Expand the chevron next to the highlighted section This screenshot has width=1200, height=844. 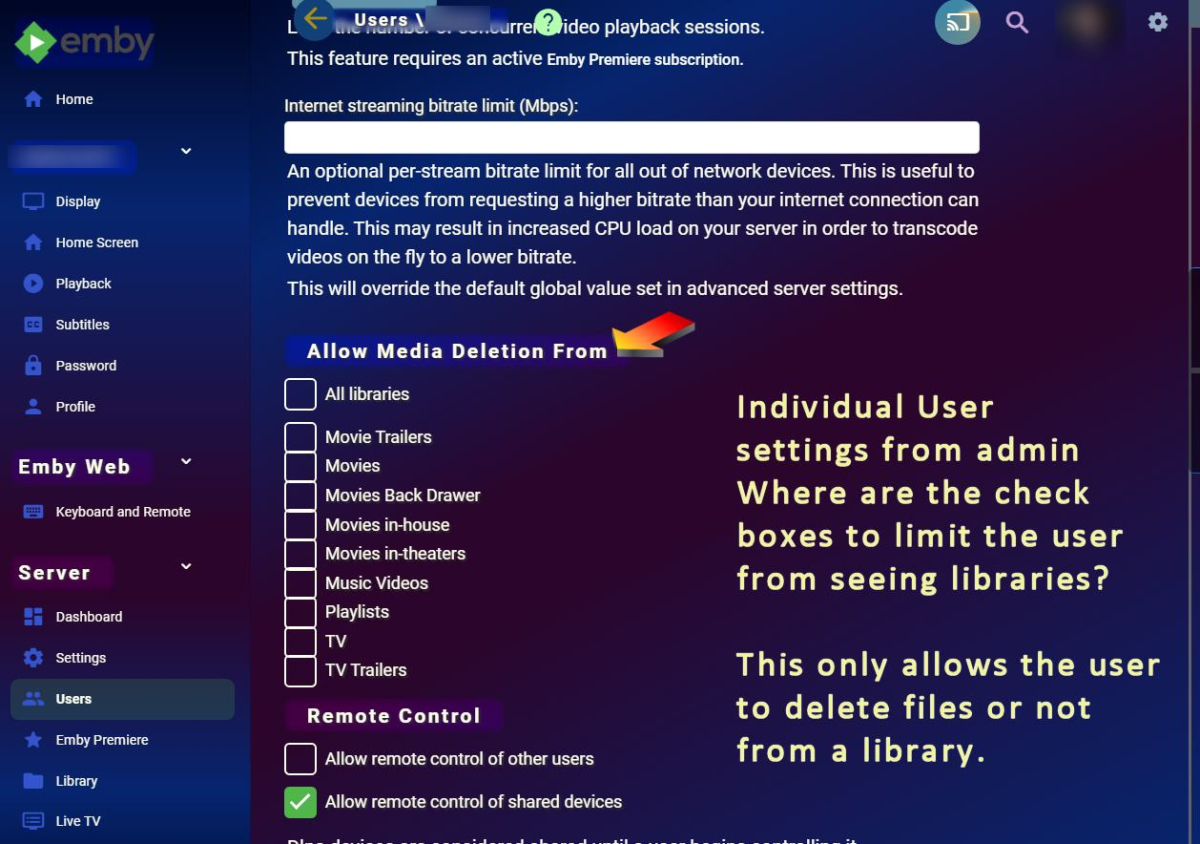(185, 150)
